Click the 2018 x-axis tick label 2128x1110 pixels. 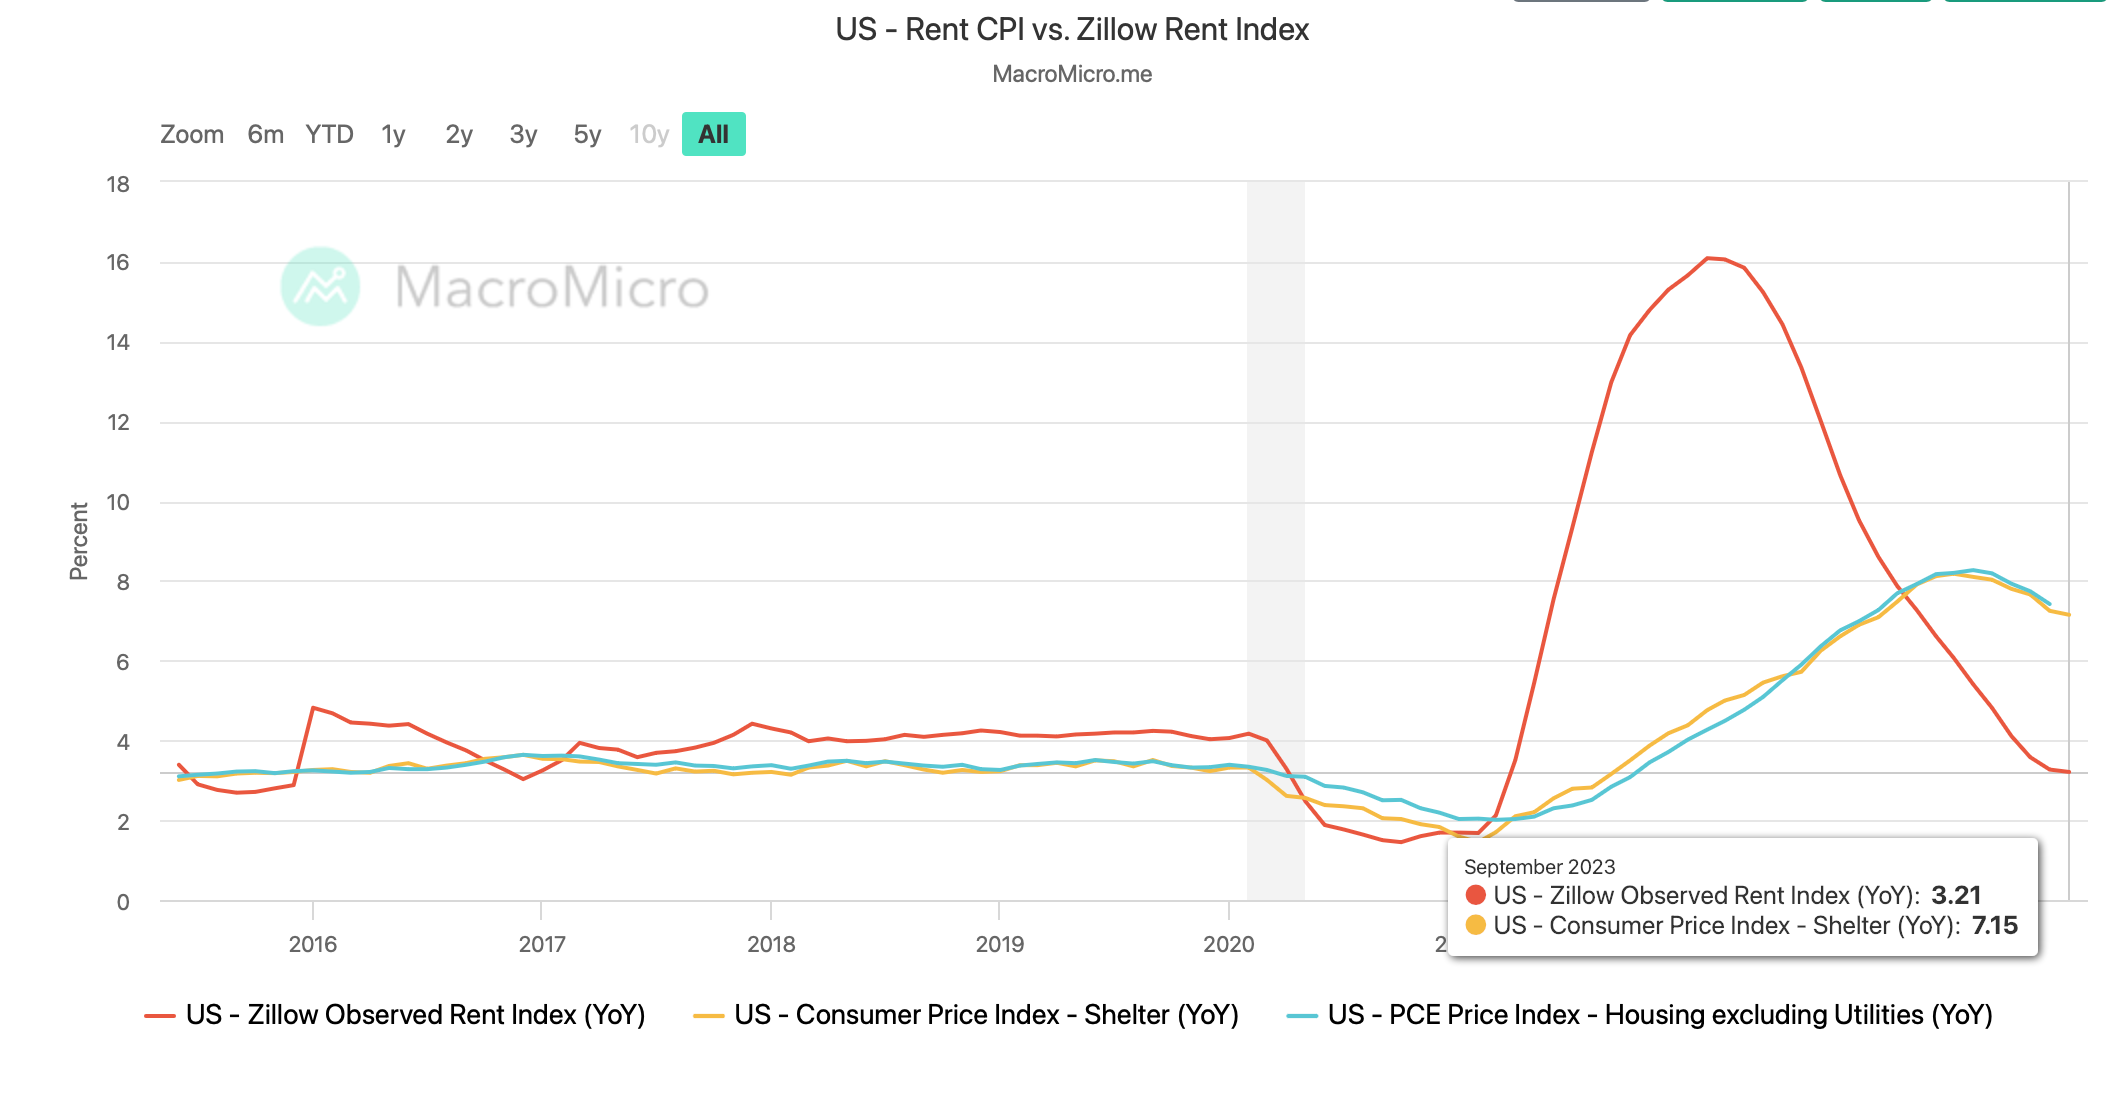[771, 944]
